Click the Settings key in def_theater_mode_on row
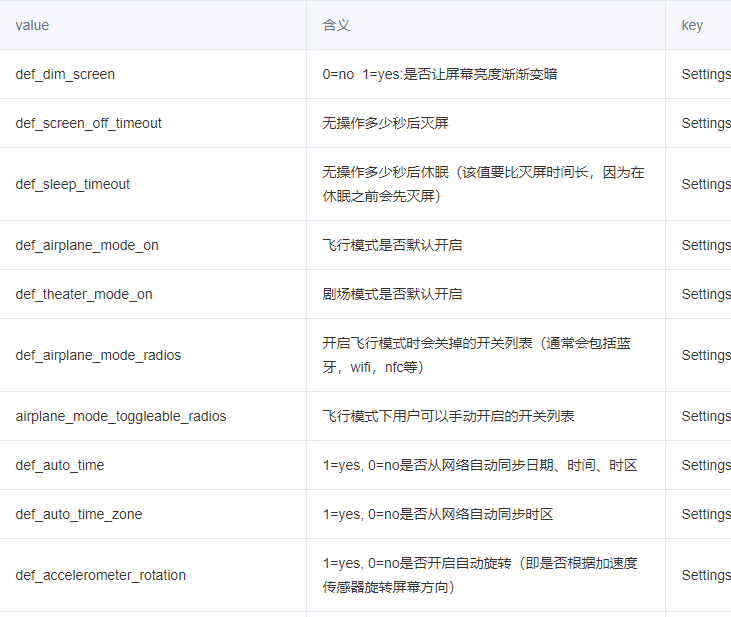 706,294
